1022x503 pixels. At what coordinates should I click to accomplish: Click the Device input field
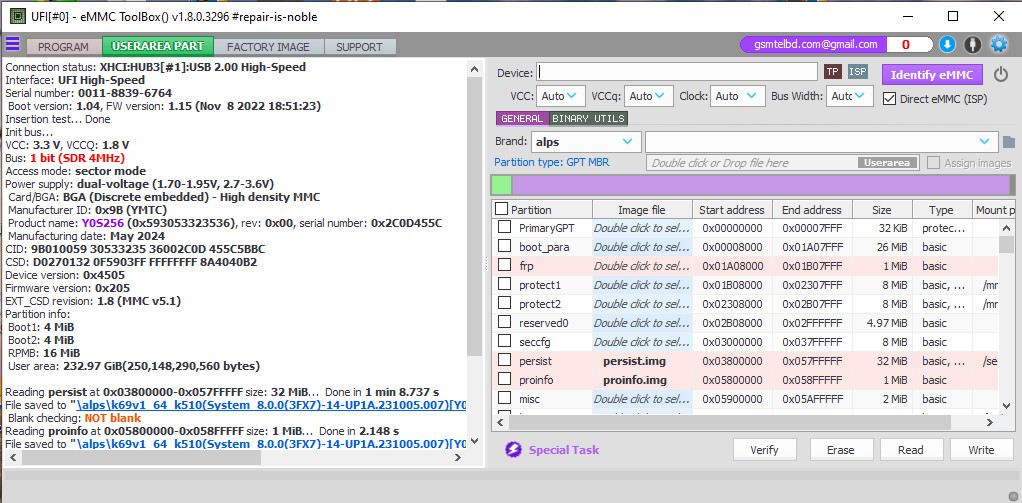click(x=677, y=72)
